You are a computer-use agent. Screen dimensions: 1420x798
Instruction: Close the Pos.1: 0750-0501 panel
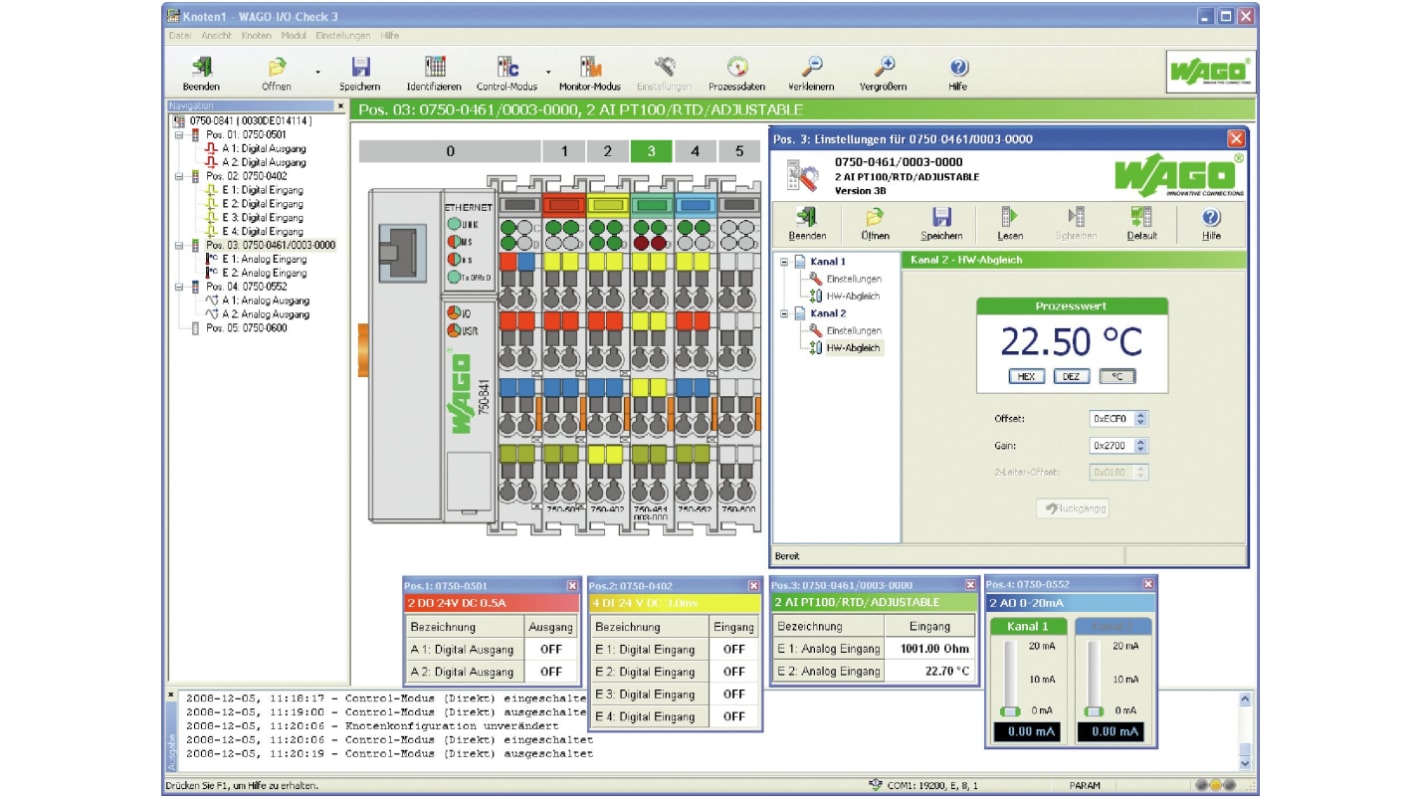point(572,586)
